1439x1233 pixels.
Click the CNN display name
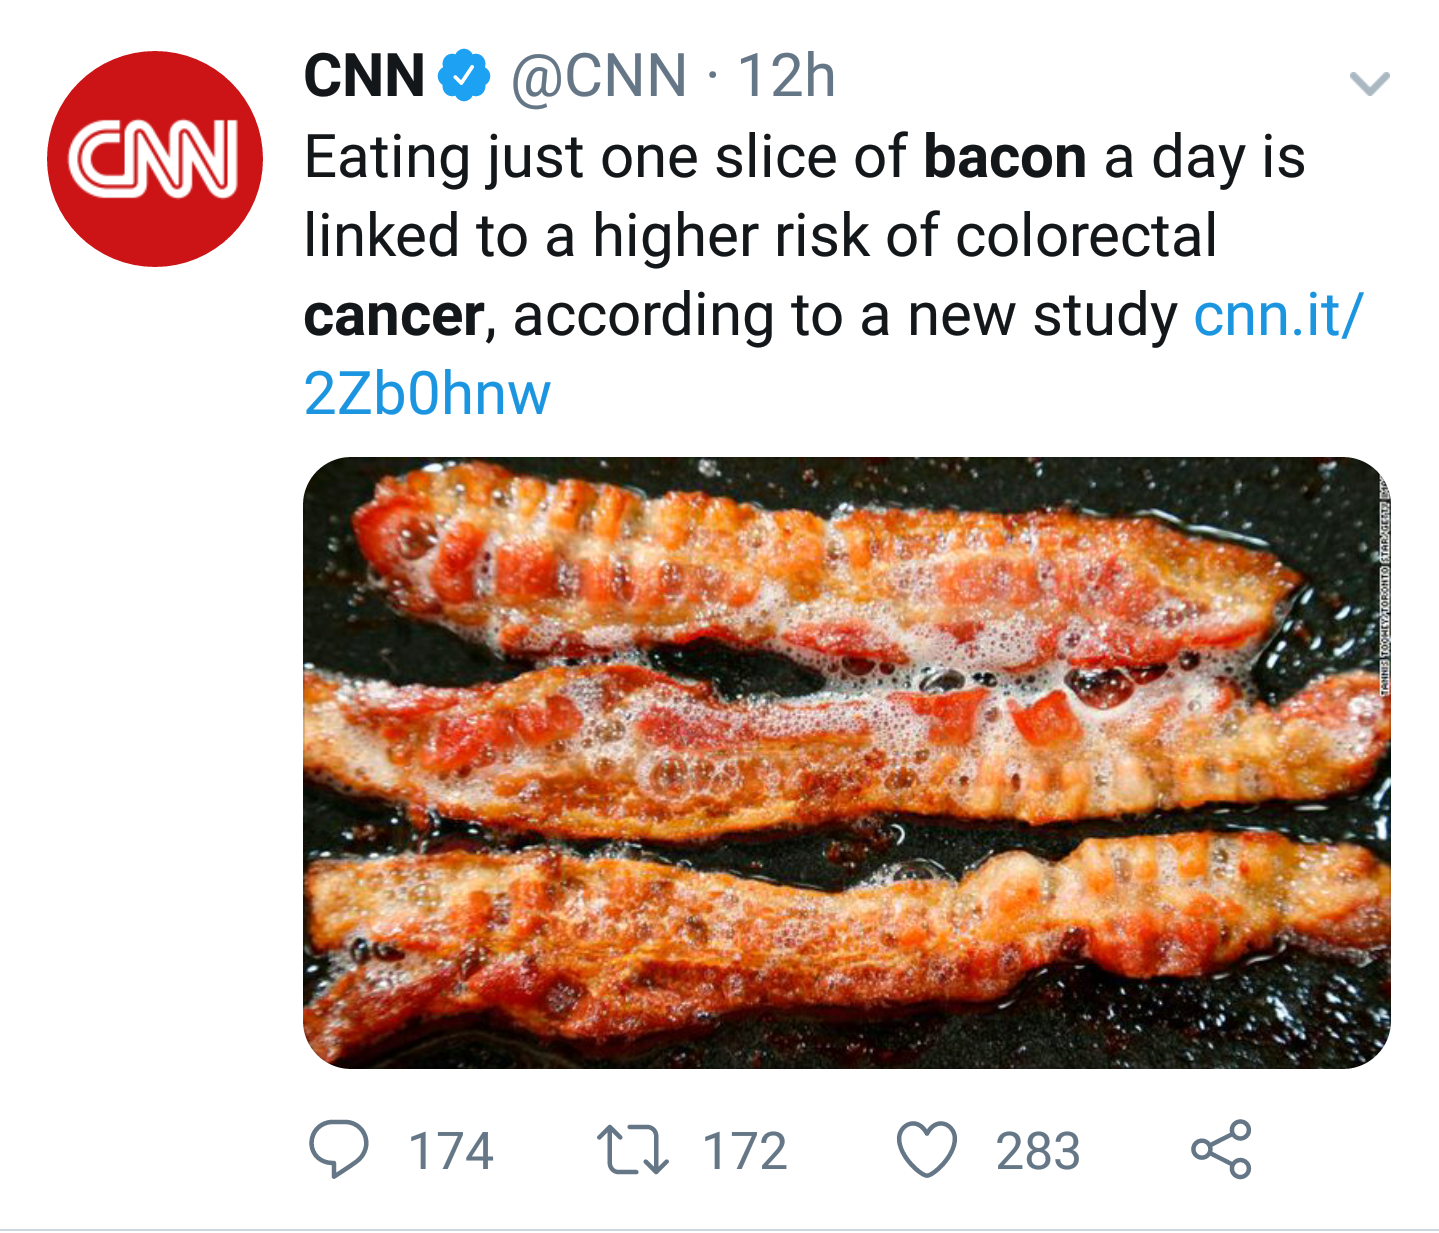pos(364,76)
